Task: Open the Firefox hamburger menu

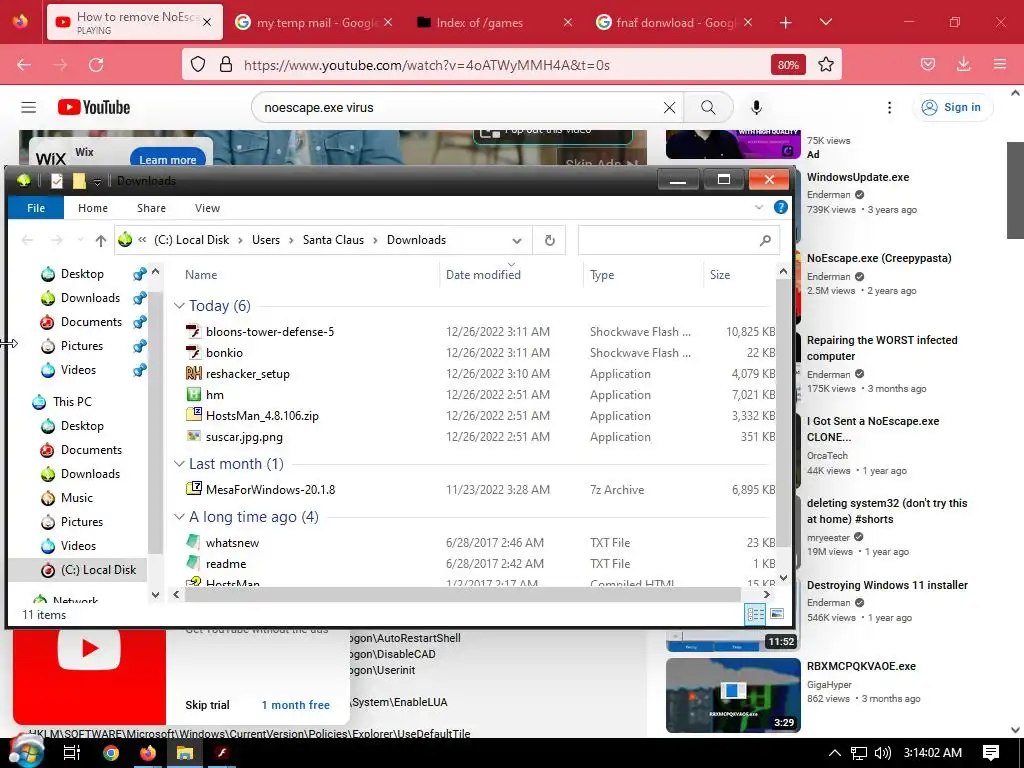Action: [x=999, y=64]
